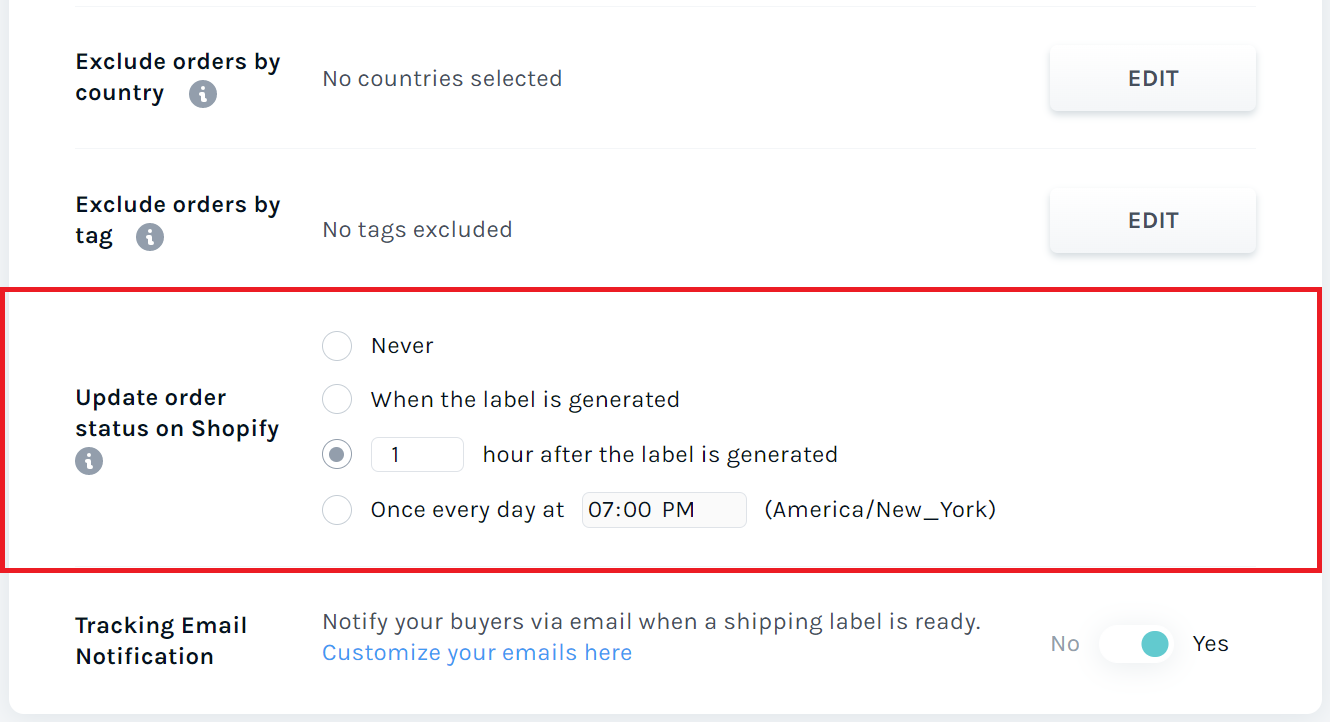Click the America/New_York timezone text
The height and width of the screenshot is (722, 1330).
click(x=880, y=510)
